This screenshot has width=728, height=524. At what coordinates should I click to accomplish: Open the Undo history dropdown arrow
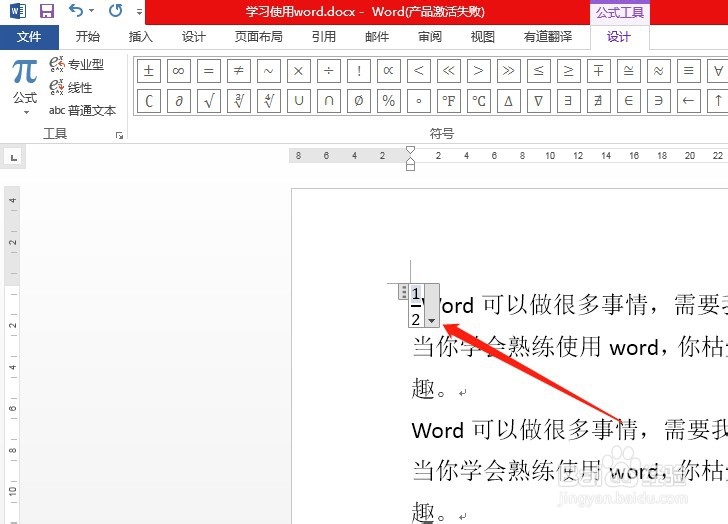[x=91, y=10]
